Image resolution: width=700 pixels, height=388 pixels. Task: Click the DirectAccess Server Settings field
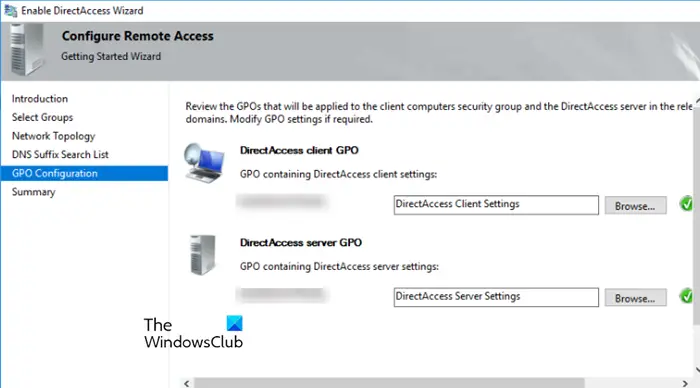tap(496, 297)
